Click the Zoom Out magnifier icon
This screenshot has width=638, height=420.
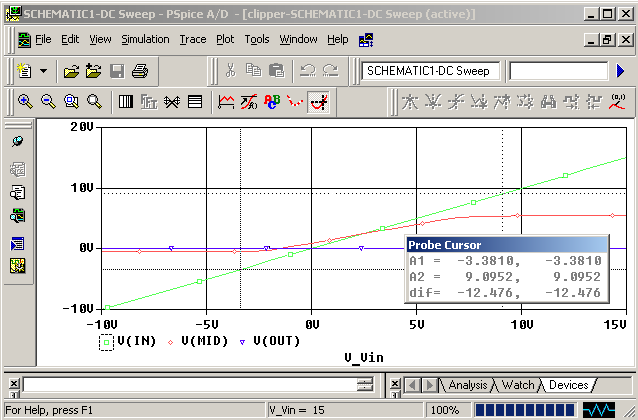point(48,101)
